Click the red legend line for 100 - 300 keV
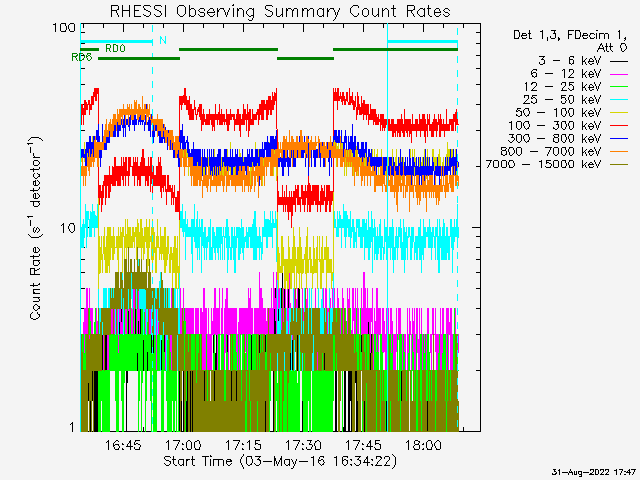This screenshot has width=640, height=480. [619, 126]
